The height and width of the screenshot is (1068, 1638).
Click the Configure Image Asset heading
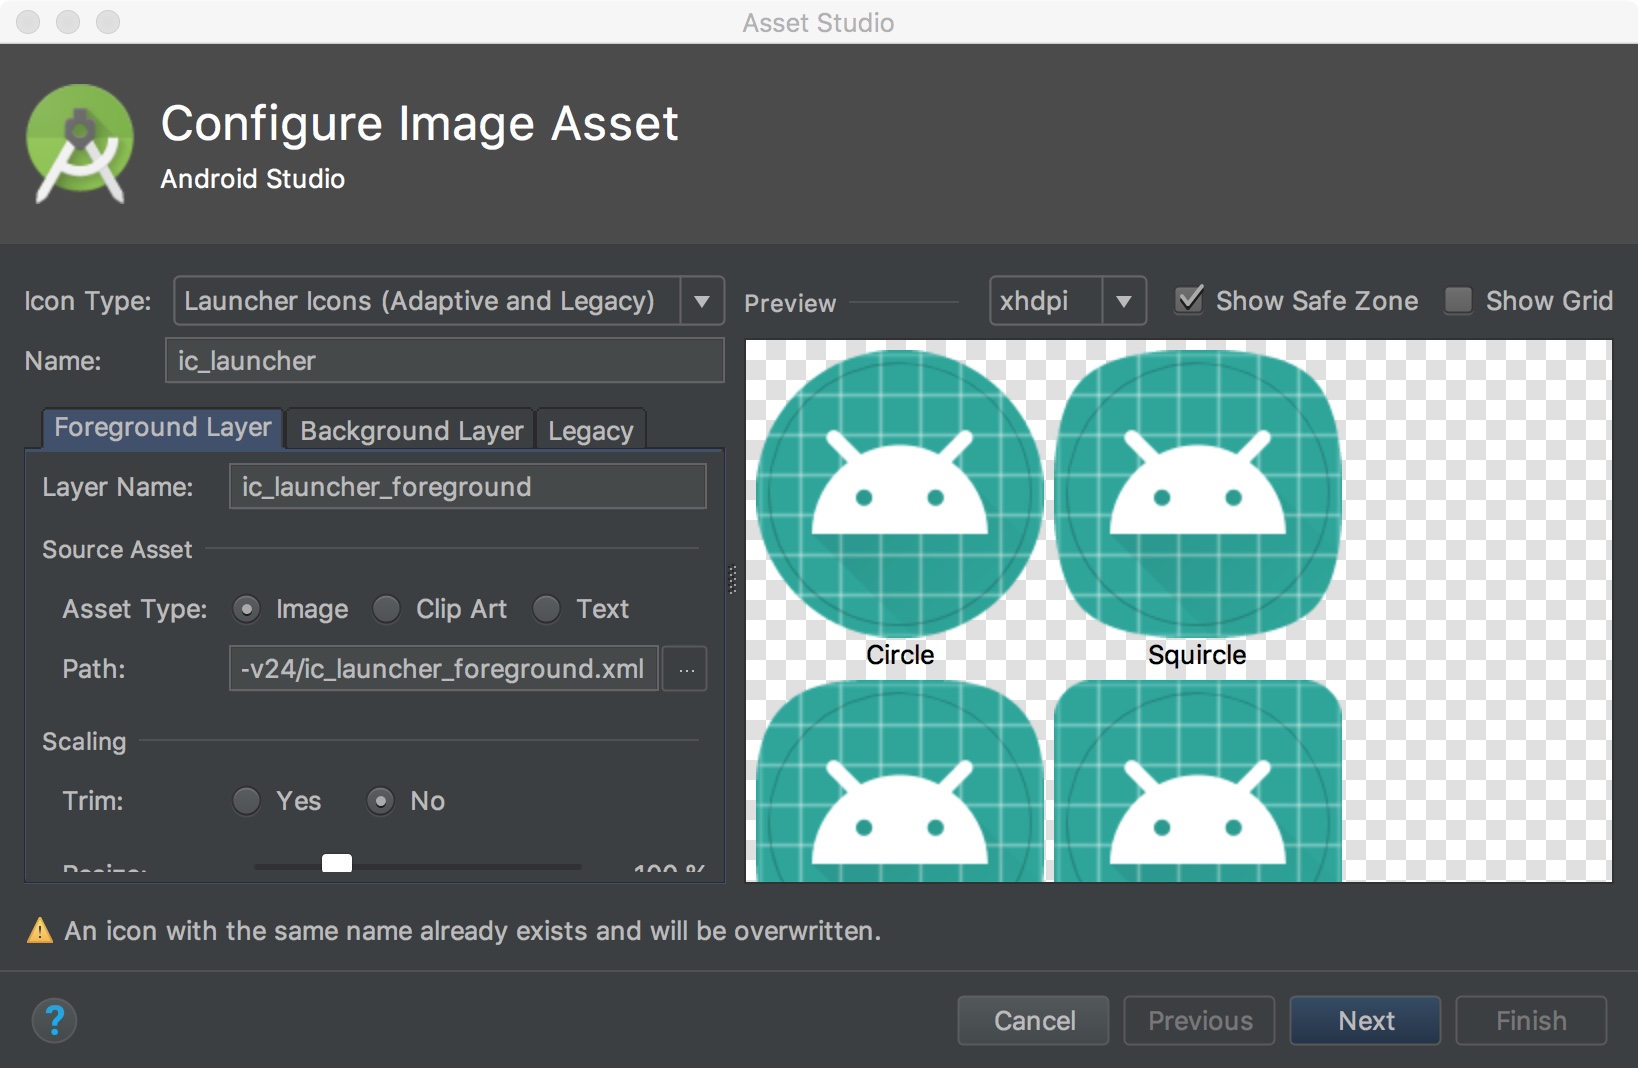point(420,124)
